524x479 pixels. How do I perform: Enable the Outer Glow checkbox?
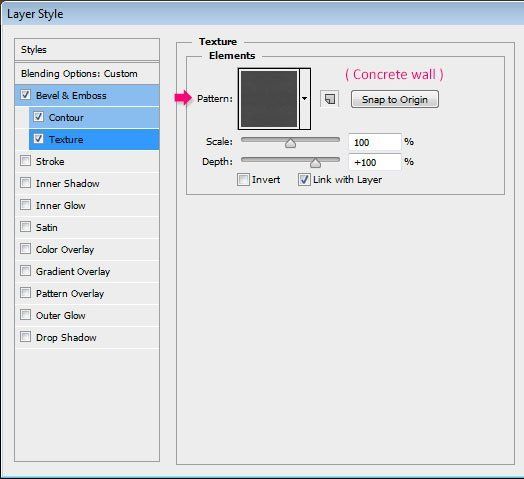26,315
